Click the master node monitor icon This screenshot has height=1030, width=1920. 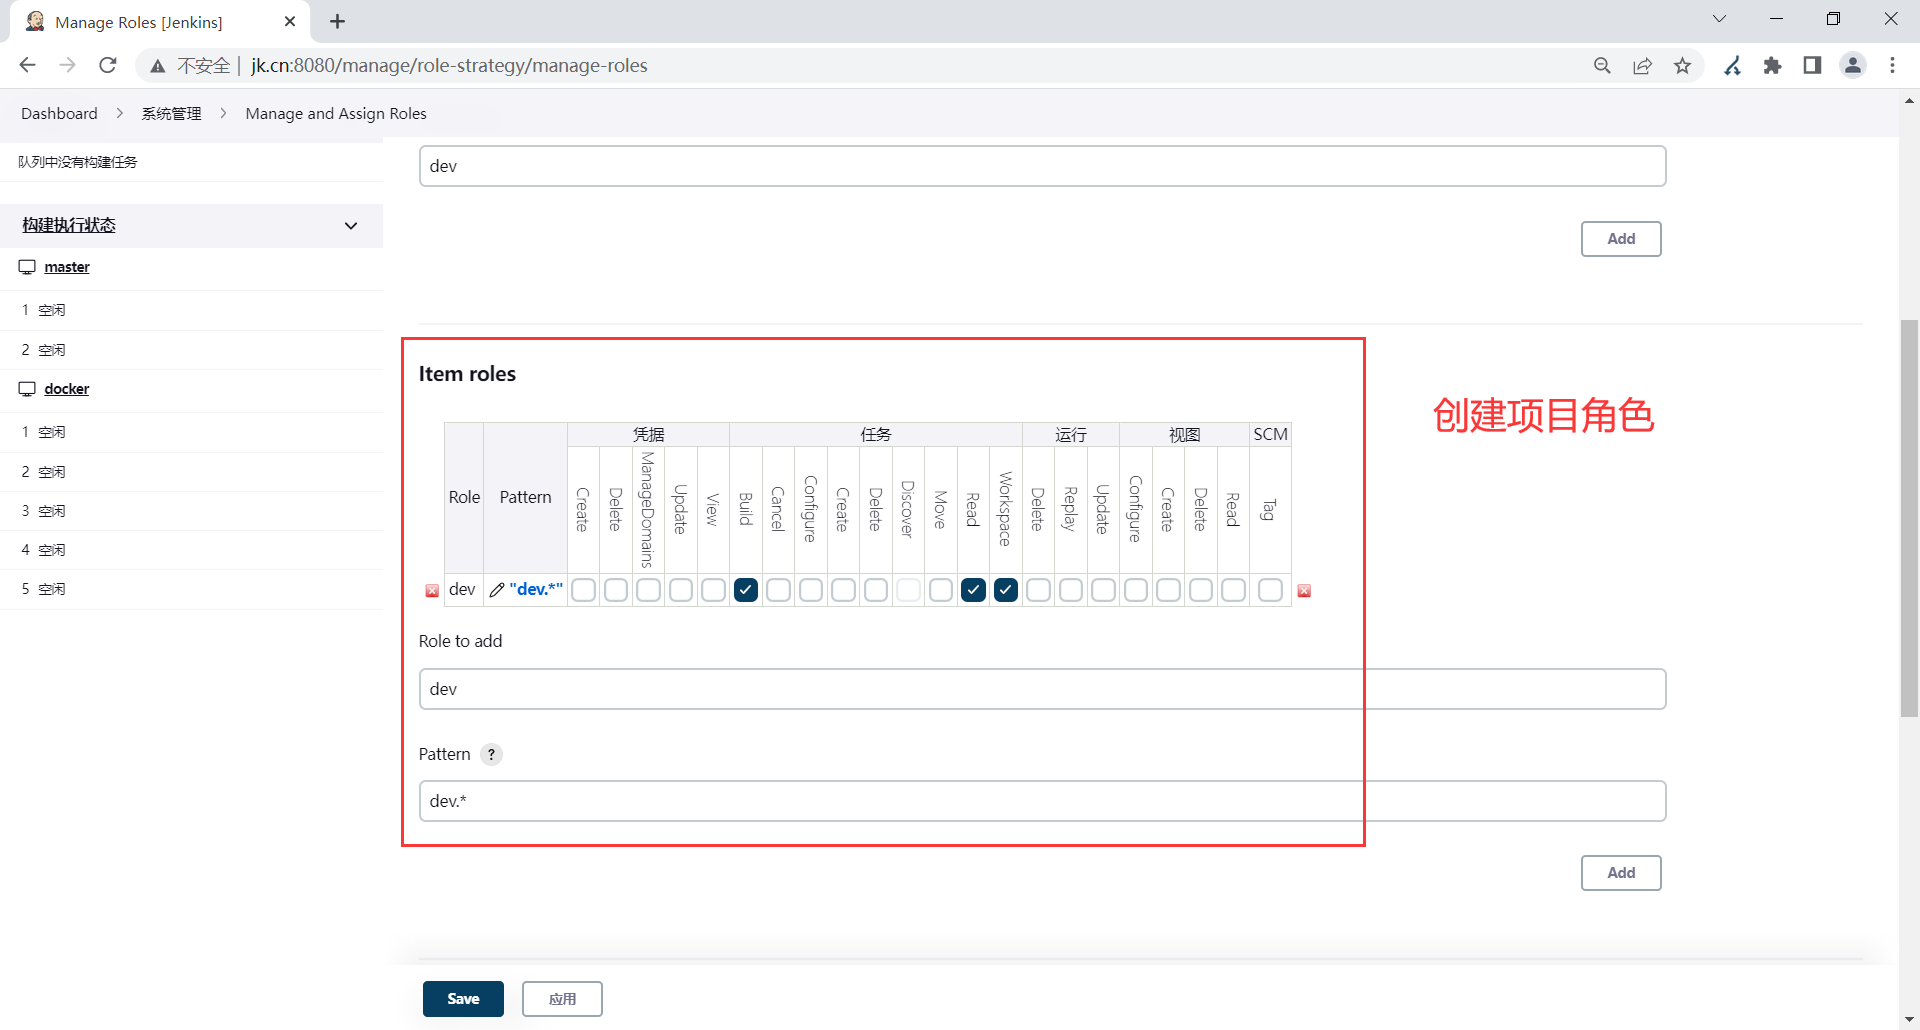pyautogui.click(x=27, y=267)
